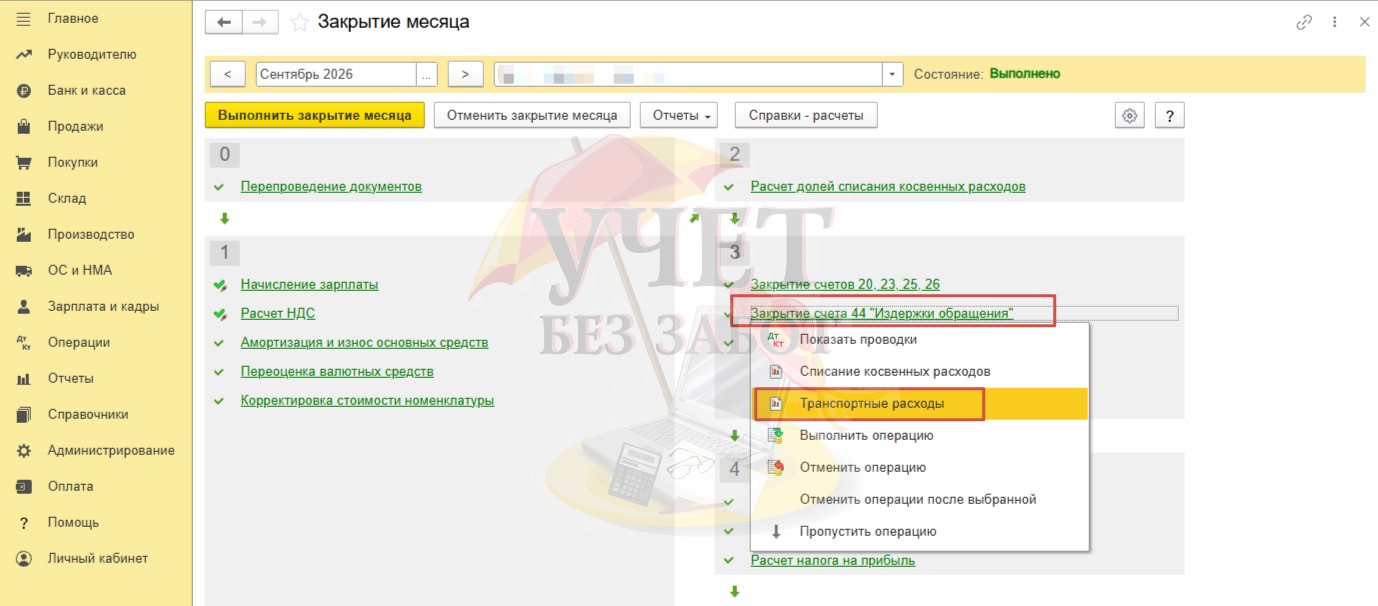Go to Банк и касса section

click(x=87, y=91)
